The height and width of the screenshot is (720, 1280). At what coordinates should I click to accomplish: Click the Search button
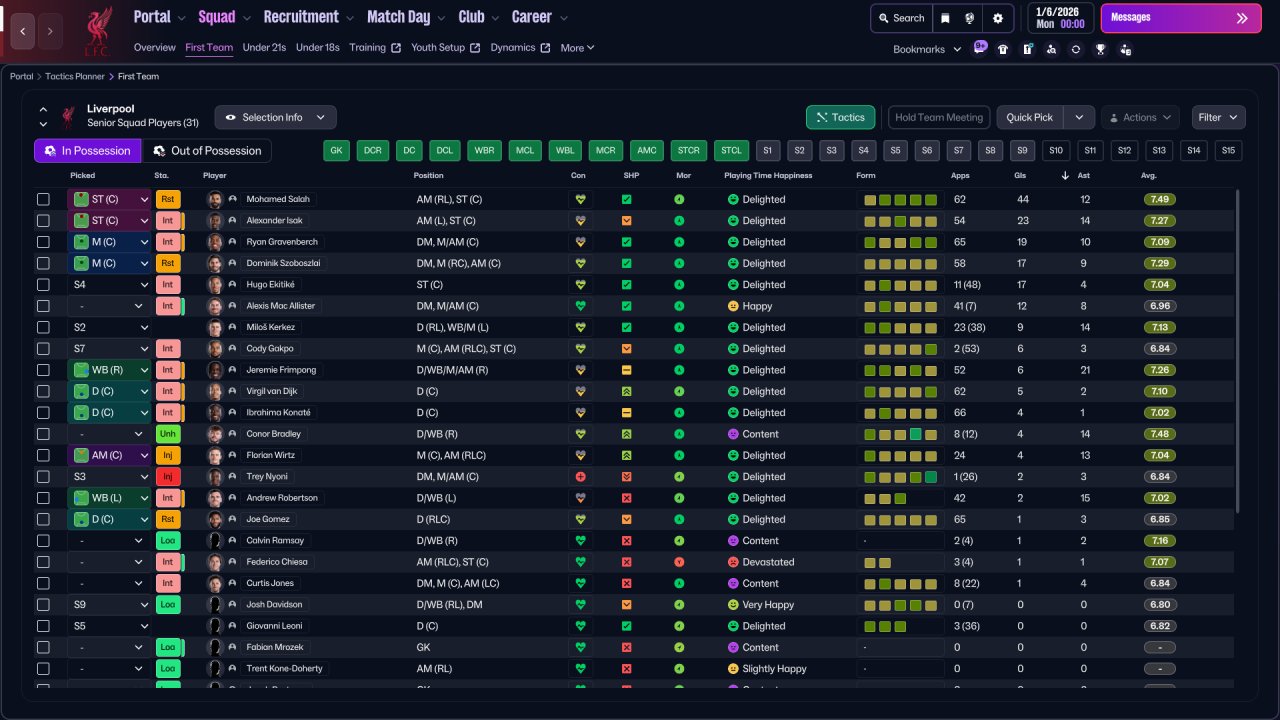(x=901, y=18)
